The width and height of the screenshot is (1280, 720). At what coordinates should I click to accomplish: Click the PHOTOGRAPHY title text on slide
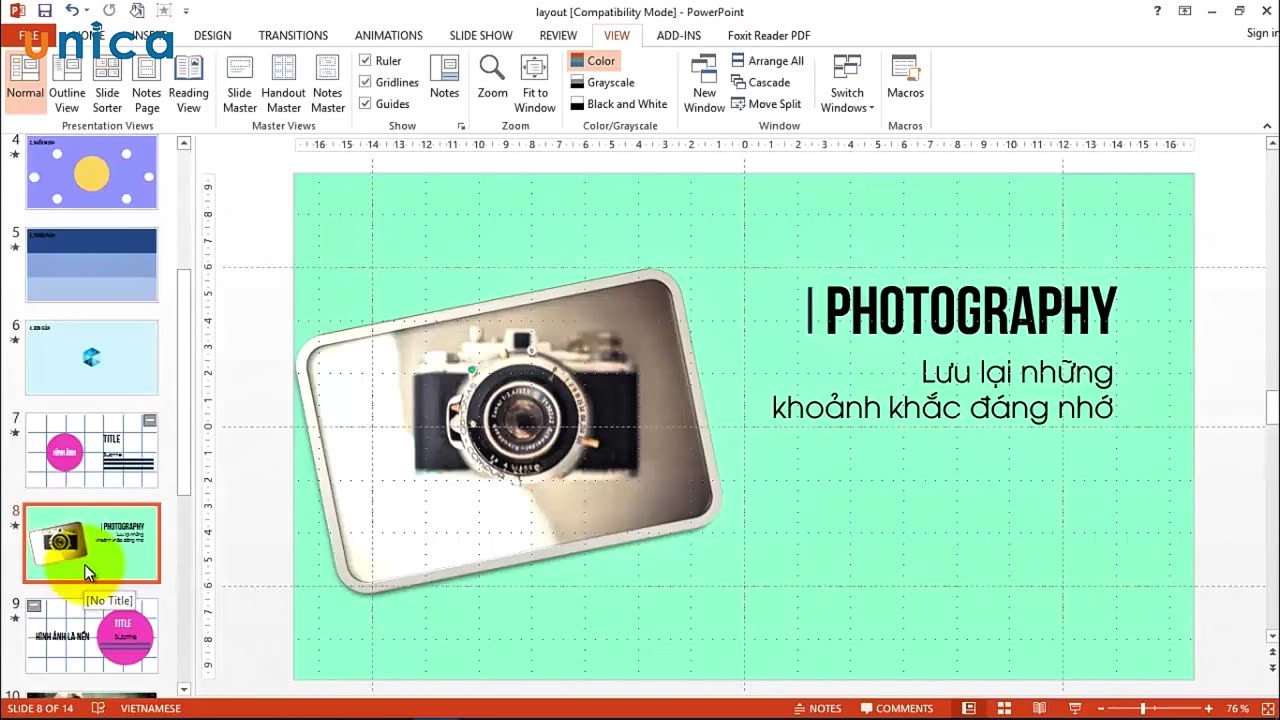pyautogui.click(x=970, y=311)
